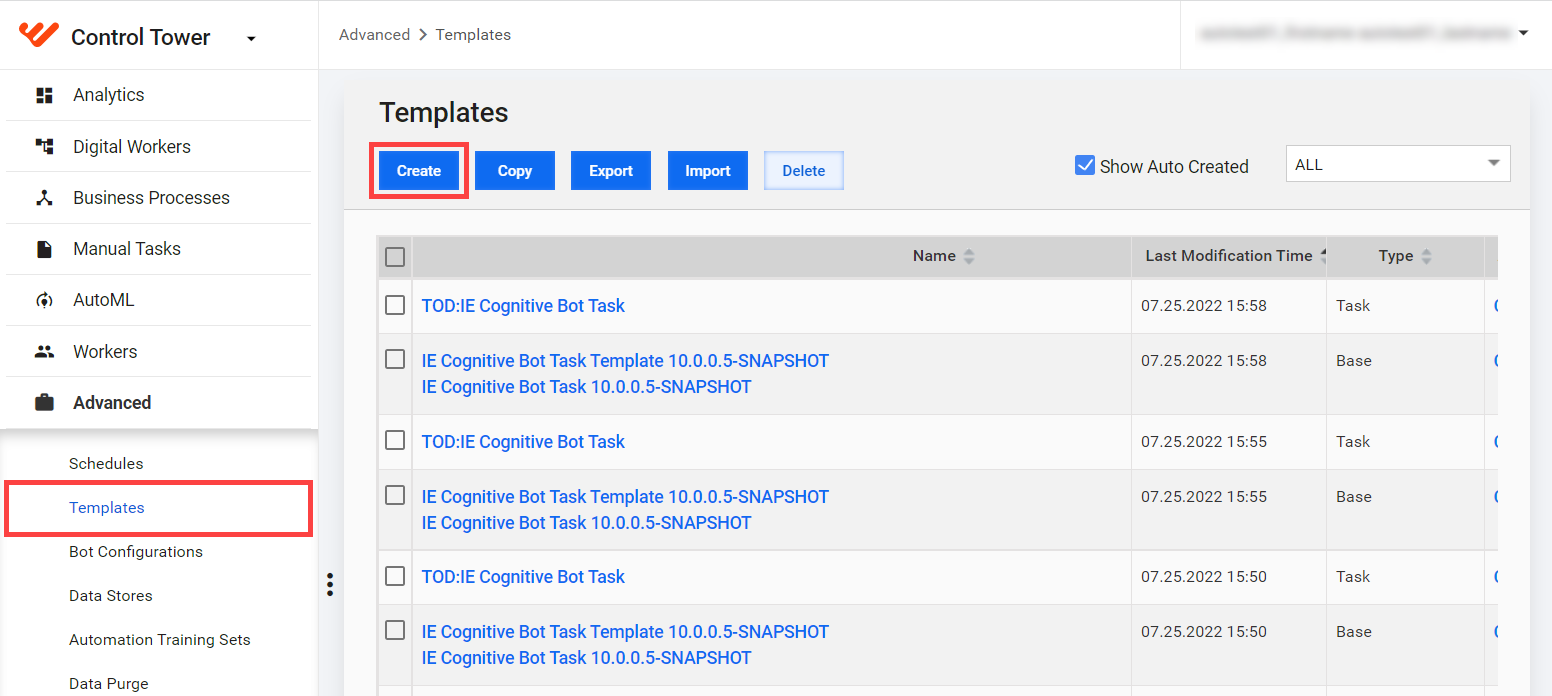The image size is (1552, 696).
Task: Open Bot Configurations
Action: tap(136, 552)
